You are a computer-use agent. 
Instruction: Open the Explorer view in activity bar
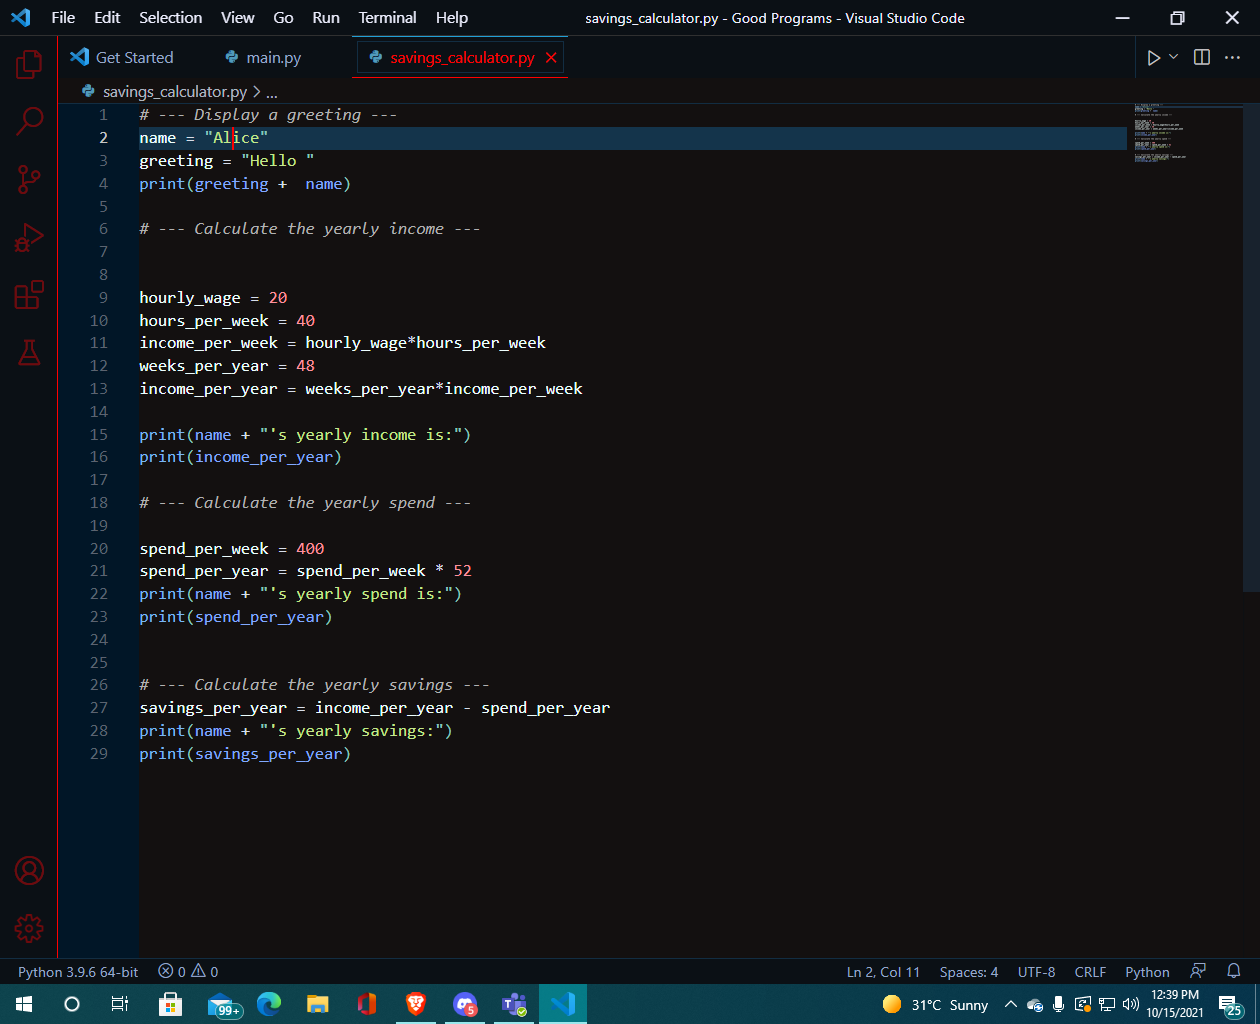(29, 64)
